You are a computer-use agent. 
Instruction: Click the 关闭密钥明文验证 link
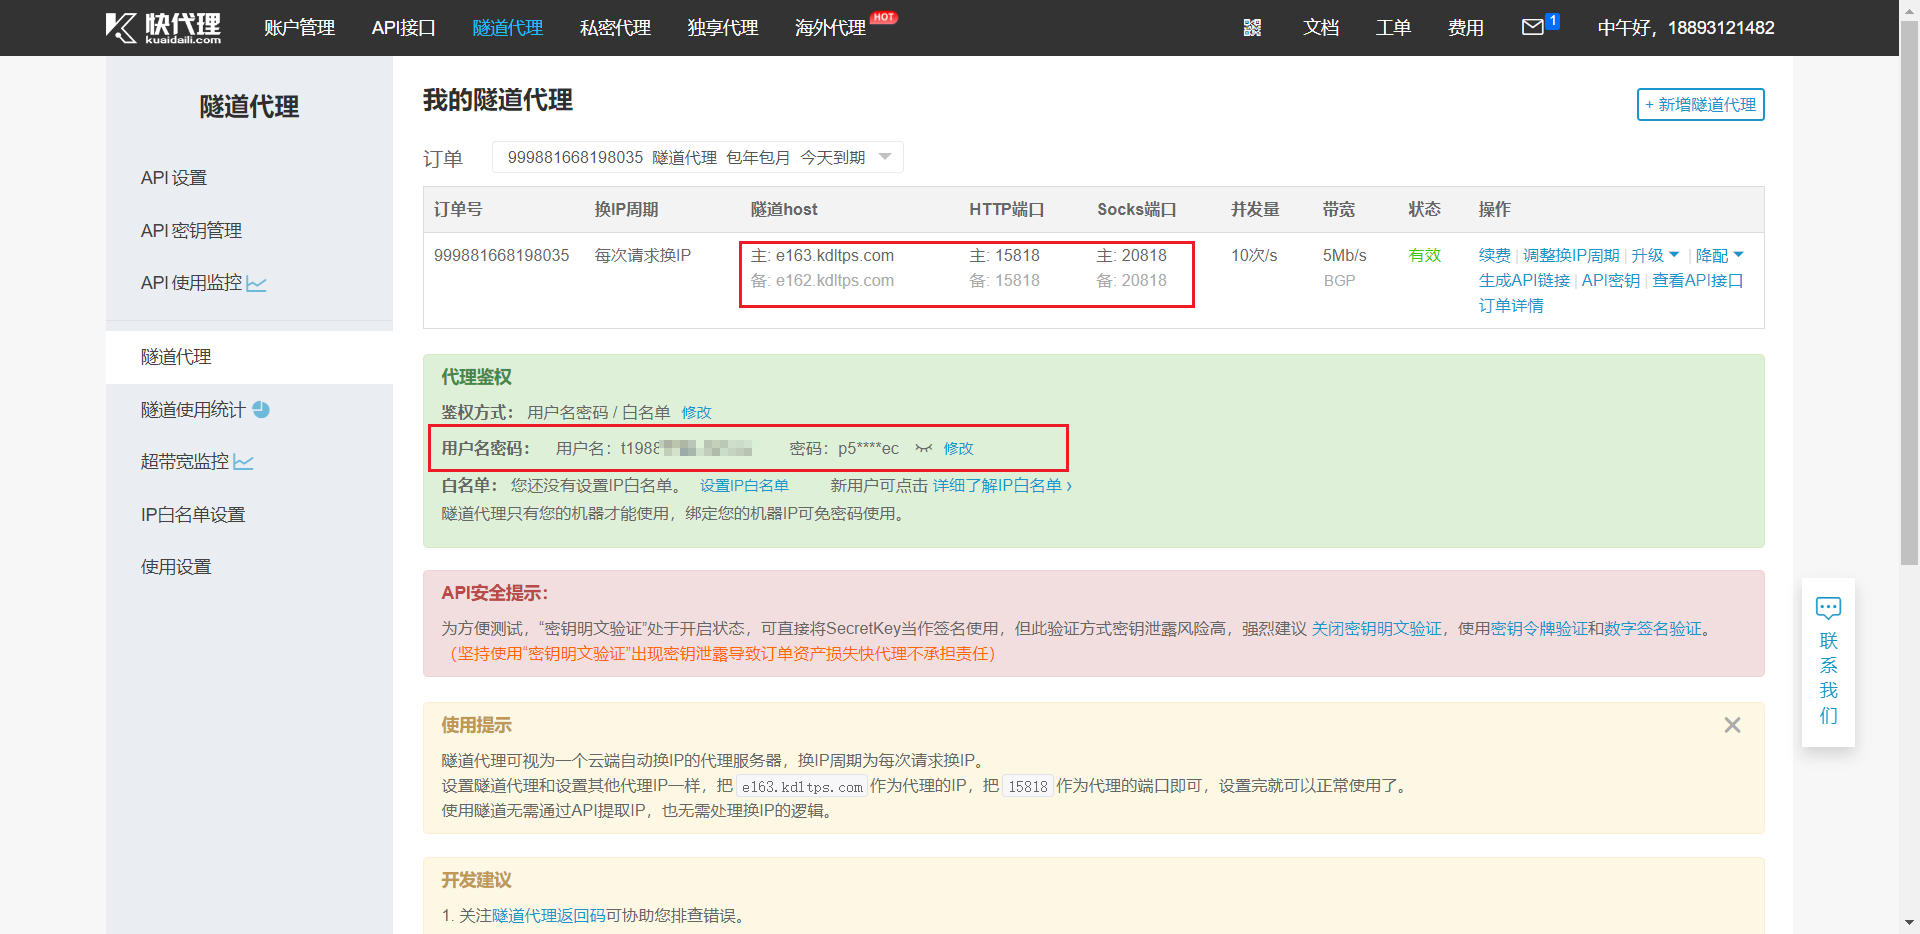1376,629
